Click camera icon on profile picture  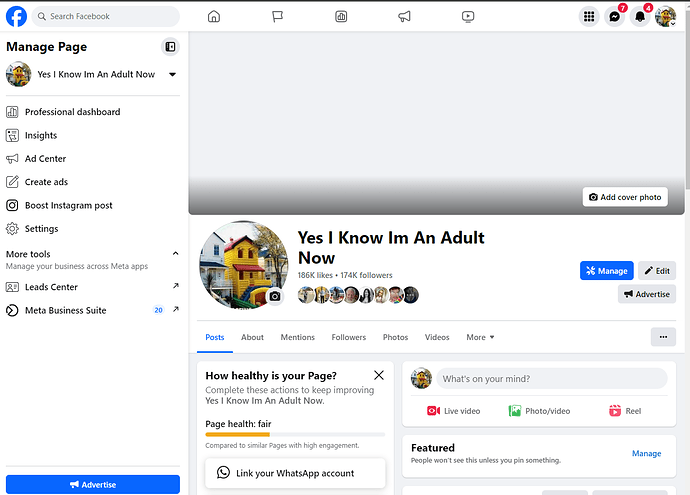pos(275,296)
